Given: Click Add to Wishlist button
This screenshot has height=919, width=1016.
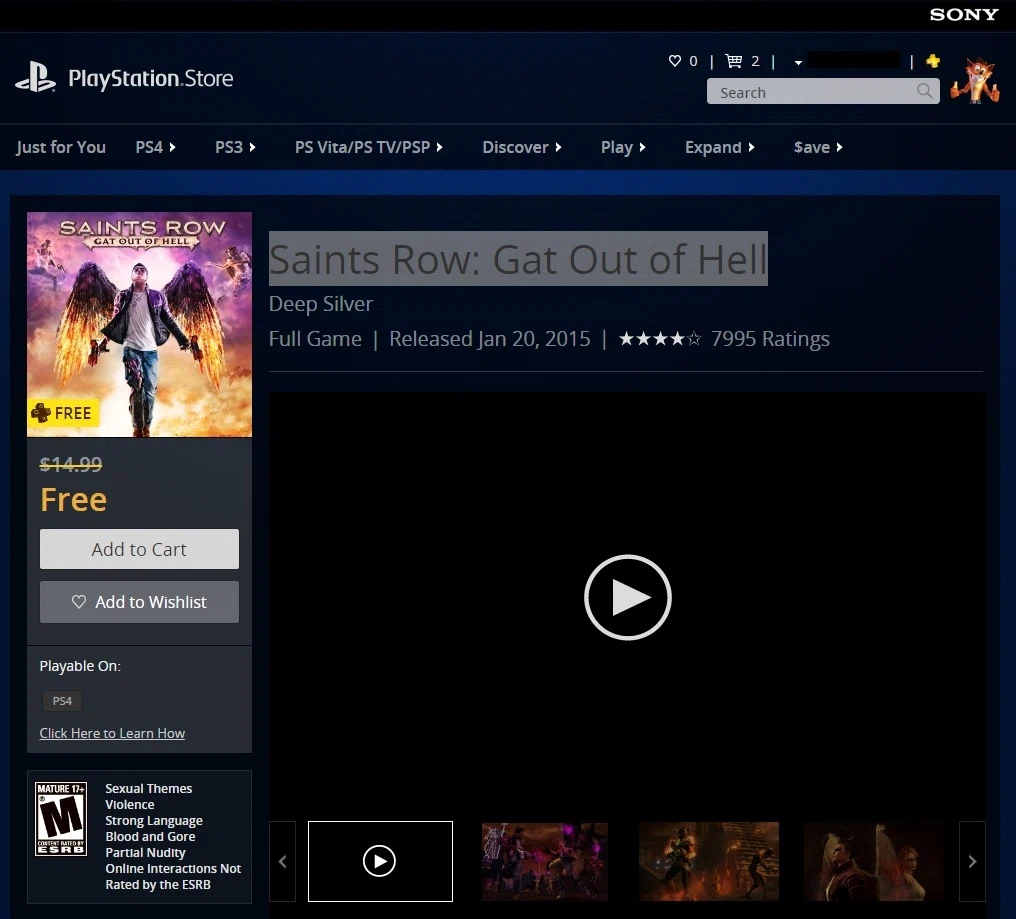Looking at the screenshot, I should pyautogui.click(x=139, y=602).
